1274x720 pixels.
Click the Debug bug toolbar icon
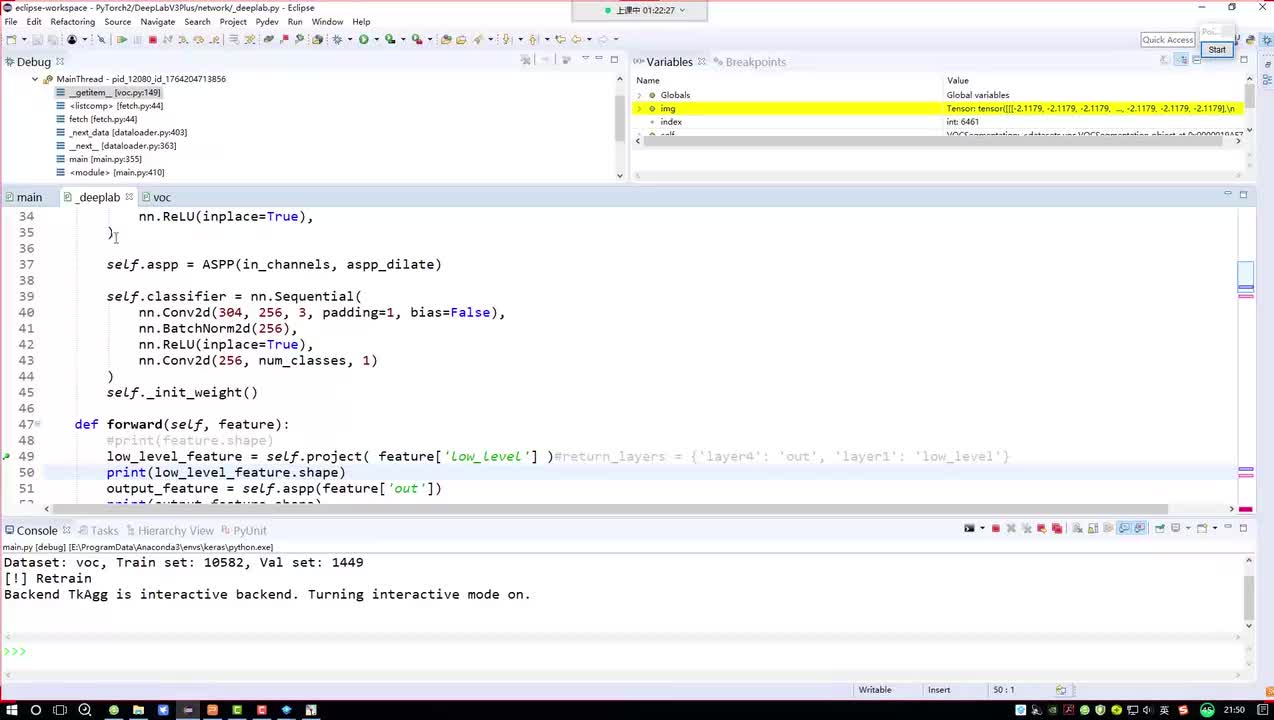336,39
